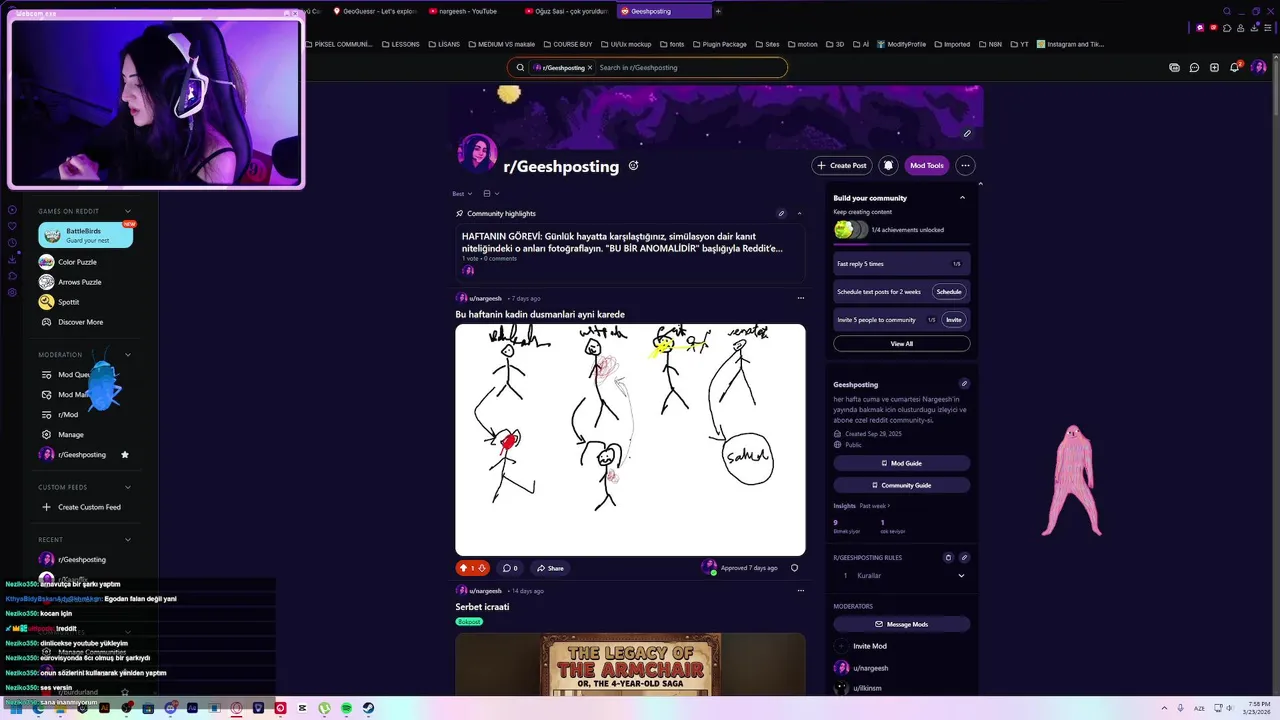Click the View All achievements button

click(901, 344)
